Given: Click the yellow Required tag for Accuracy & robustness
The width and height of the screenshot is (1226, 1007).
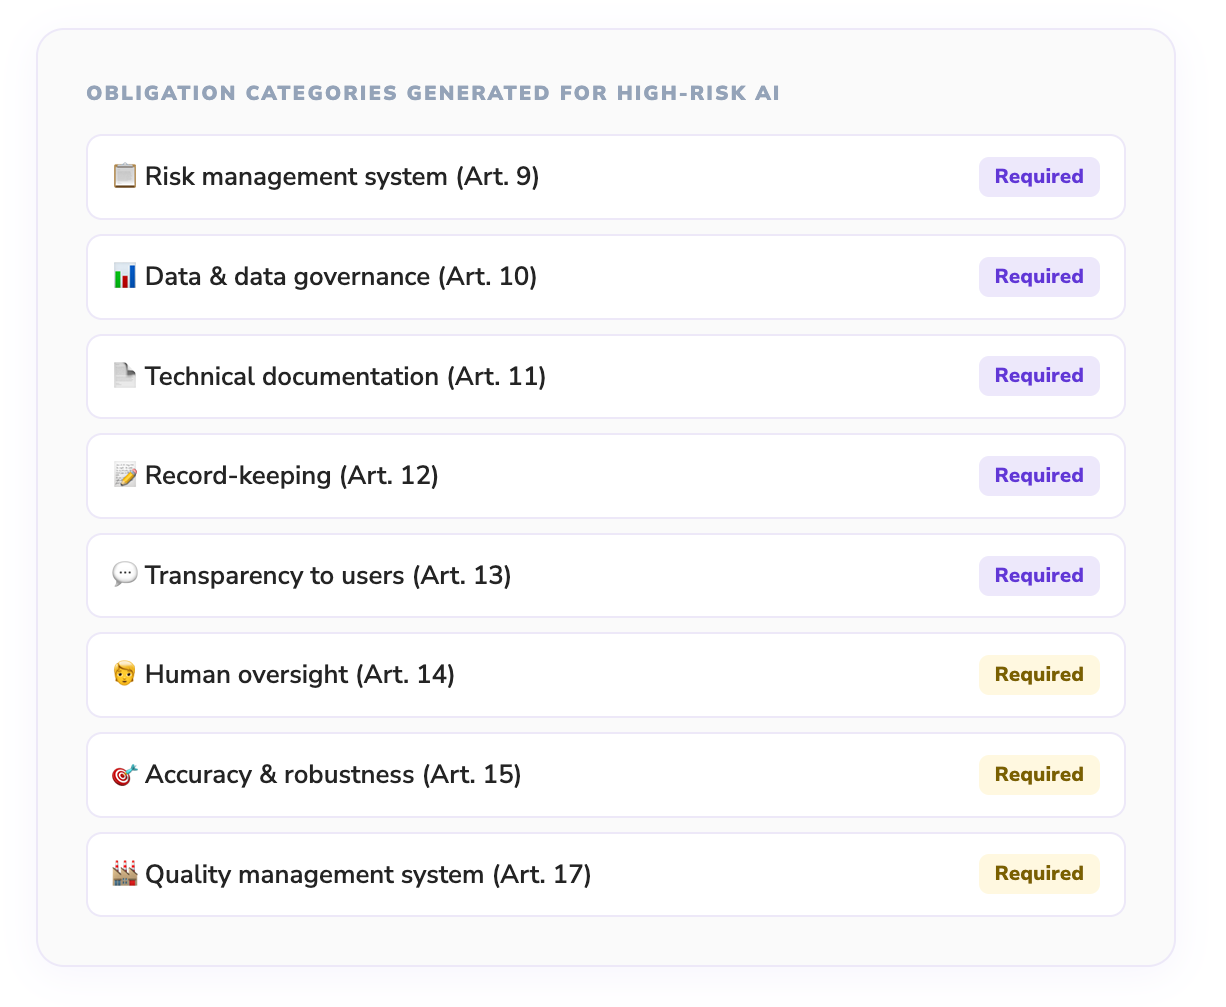Looking at the screenshot, I should pos(1038,775).
